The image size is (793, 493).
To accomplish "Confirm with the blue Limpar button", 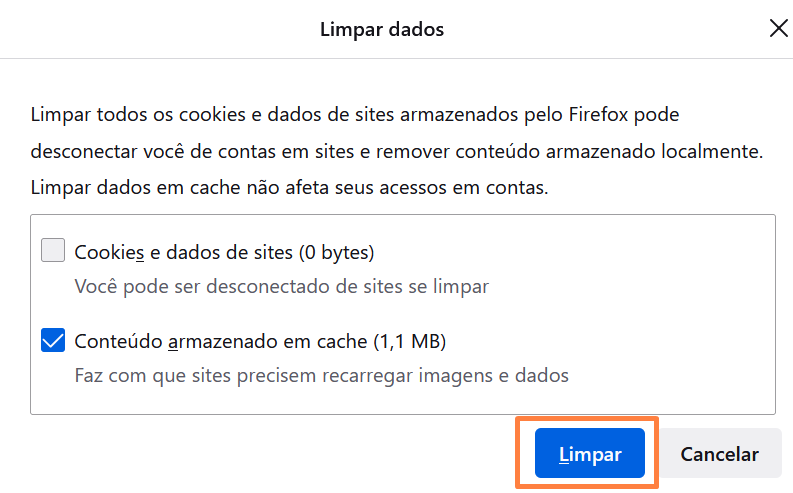I will tap(590, 453).
